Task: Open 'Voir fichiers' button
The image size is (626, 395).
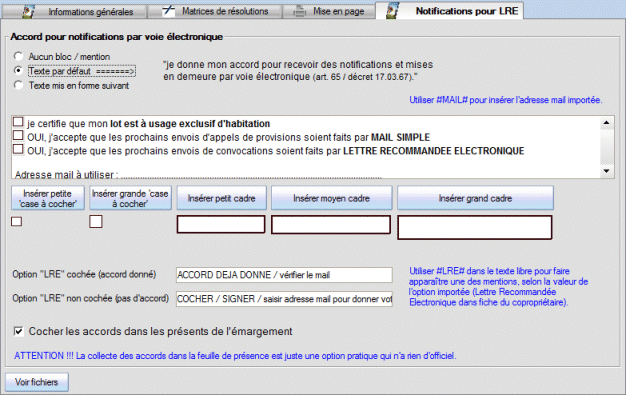Action: pos(37,382)
